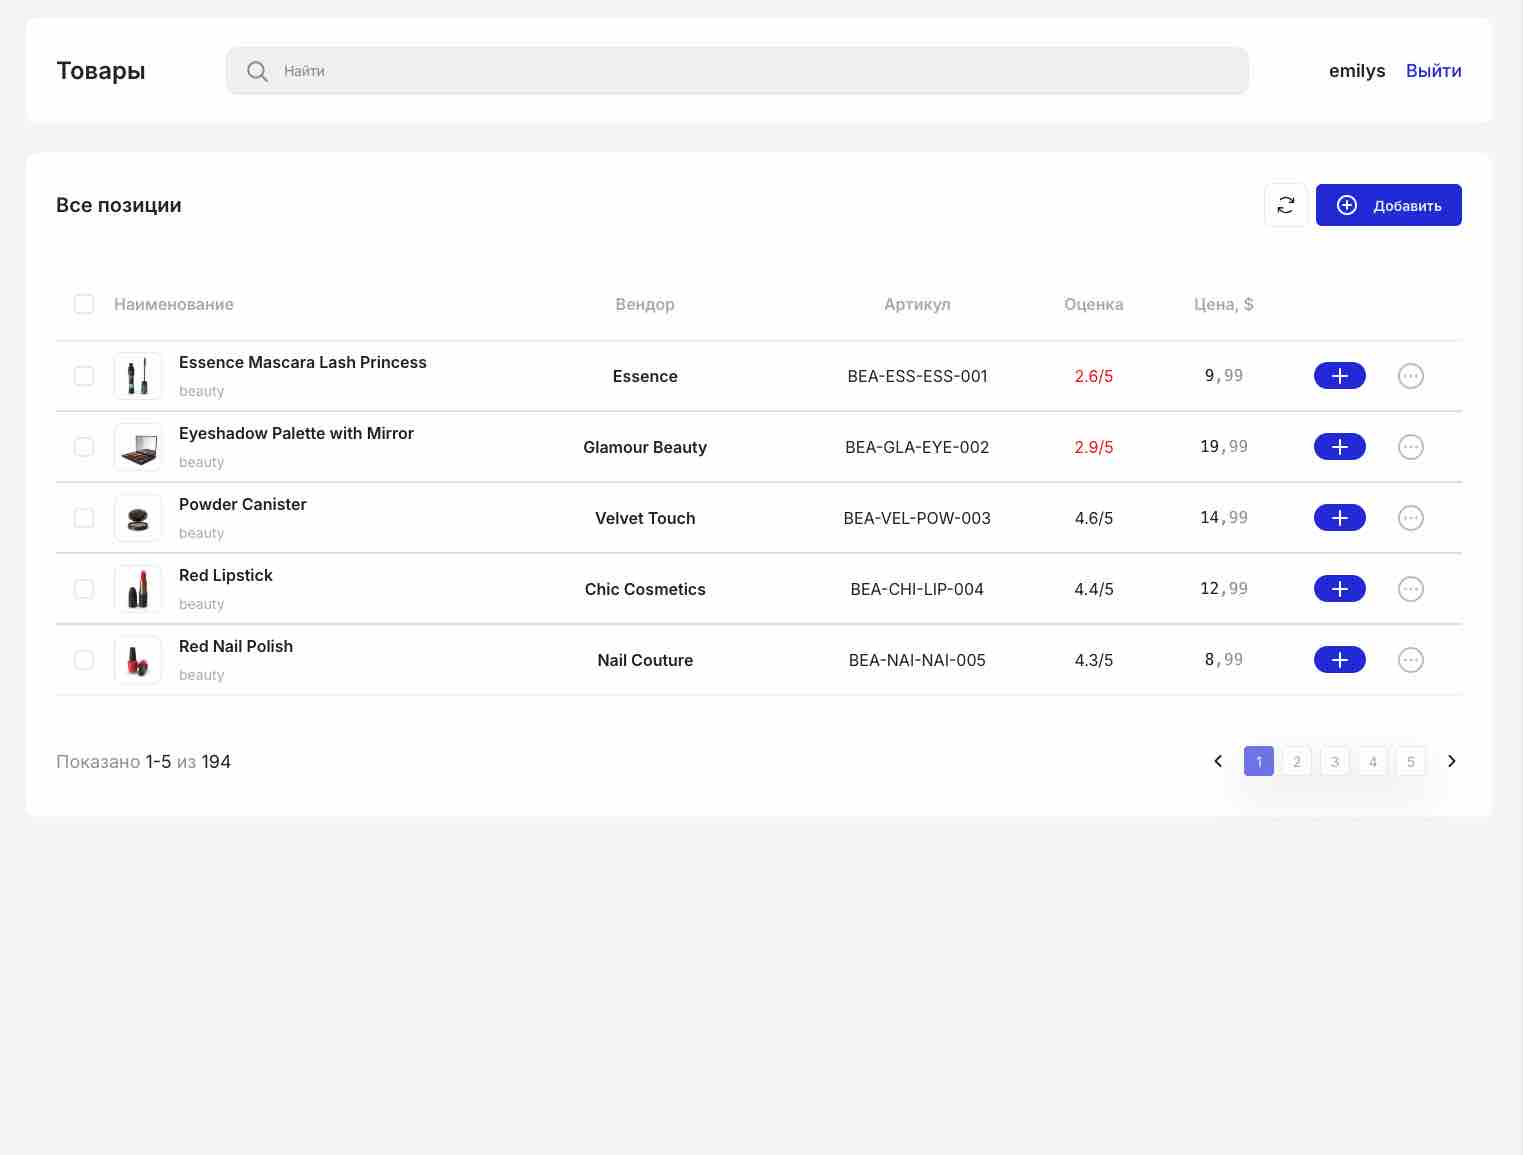Go to previous page with left chevron
The image size is (1523, 1155).
[x=1218, y=761]
